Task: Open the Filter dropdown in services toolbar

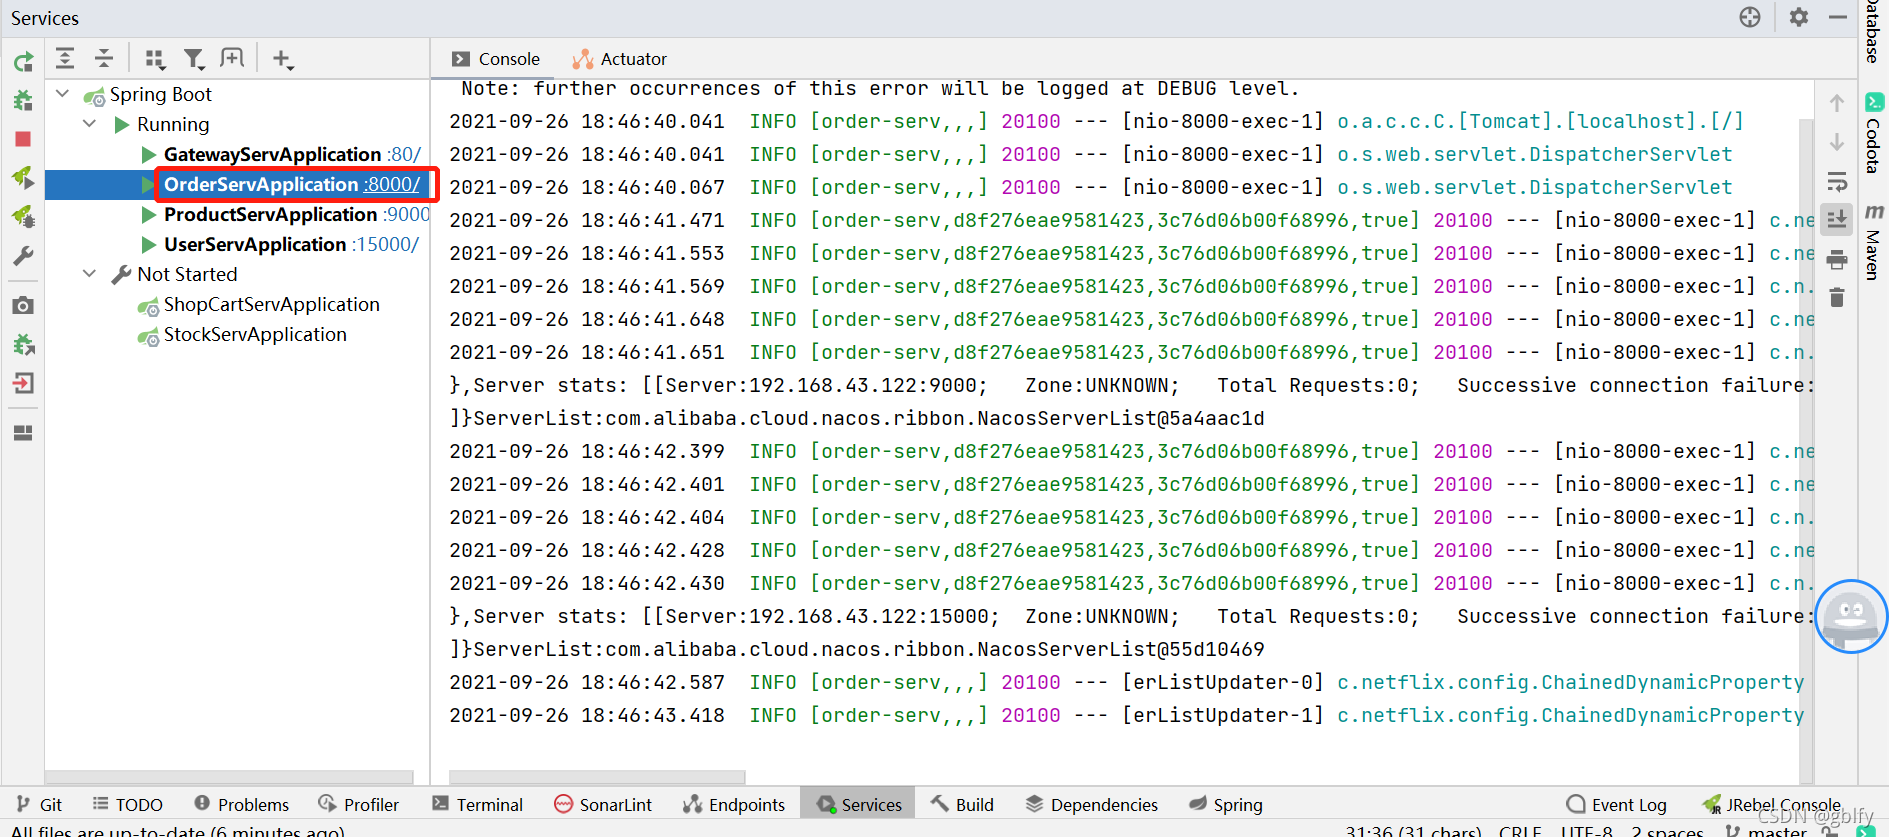Action: 194,59
